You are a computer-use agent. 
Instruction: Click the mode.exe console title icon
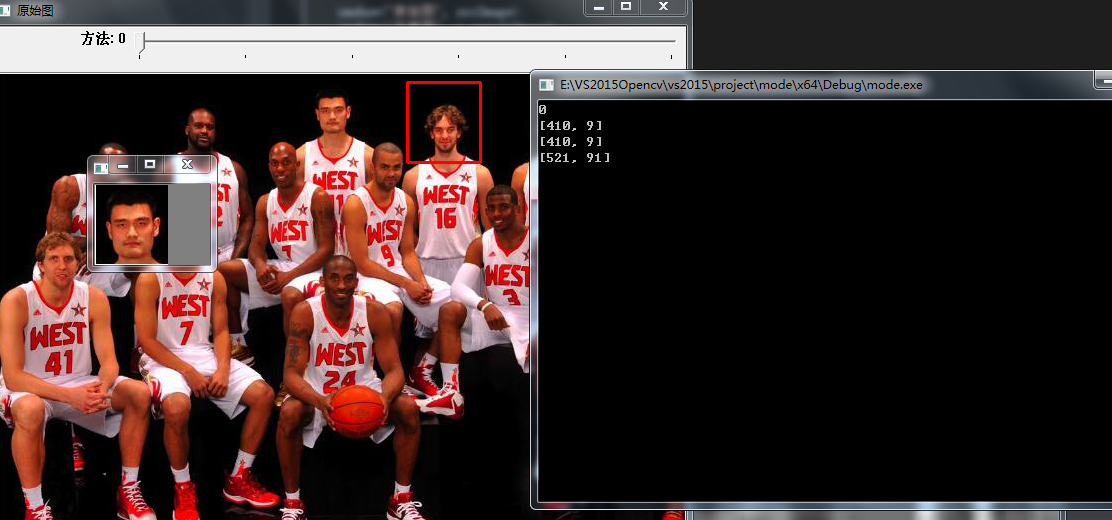(x=546, y=85)
